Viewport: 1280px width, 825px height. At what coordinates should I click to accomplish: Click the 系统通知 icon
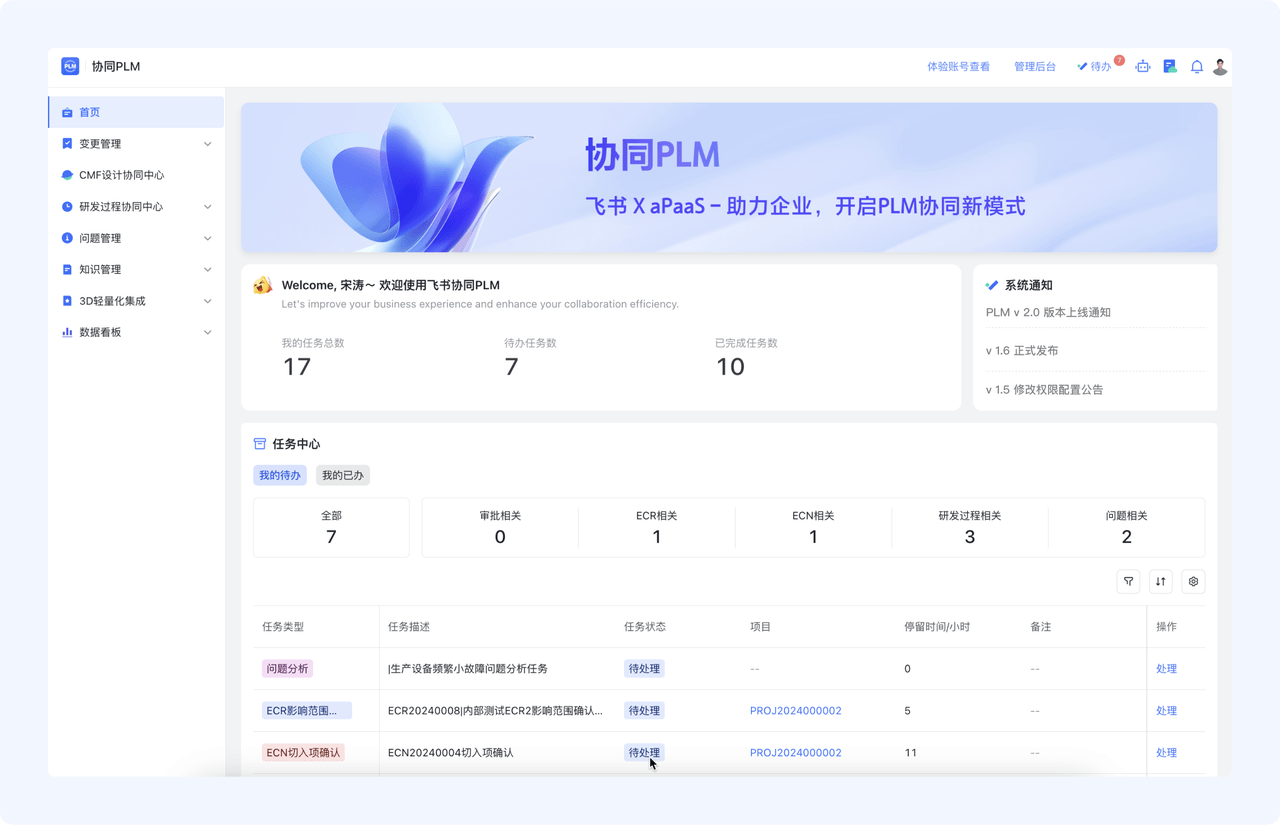(992, 285)
